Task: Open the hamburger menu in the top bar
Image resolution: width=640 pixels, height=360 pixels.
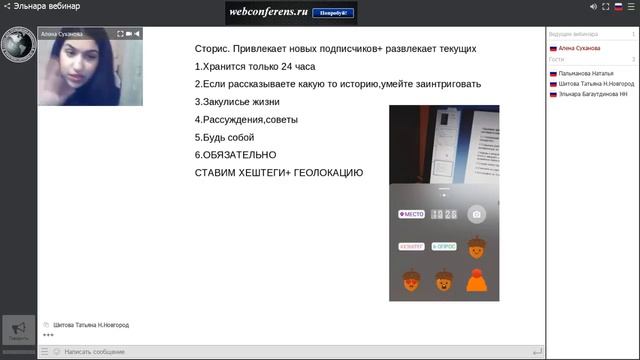Action: pos(631,7)
